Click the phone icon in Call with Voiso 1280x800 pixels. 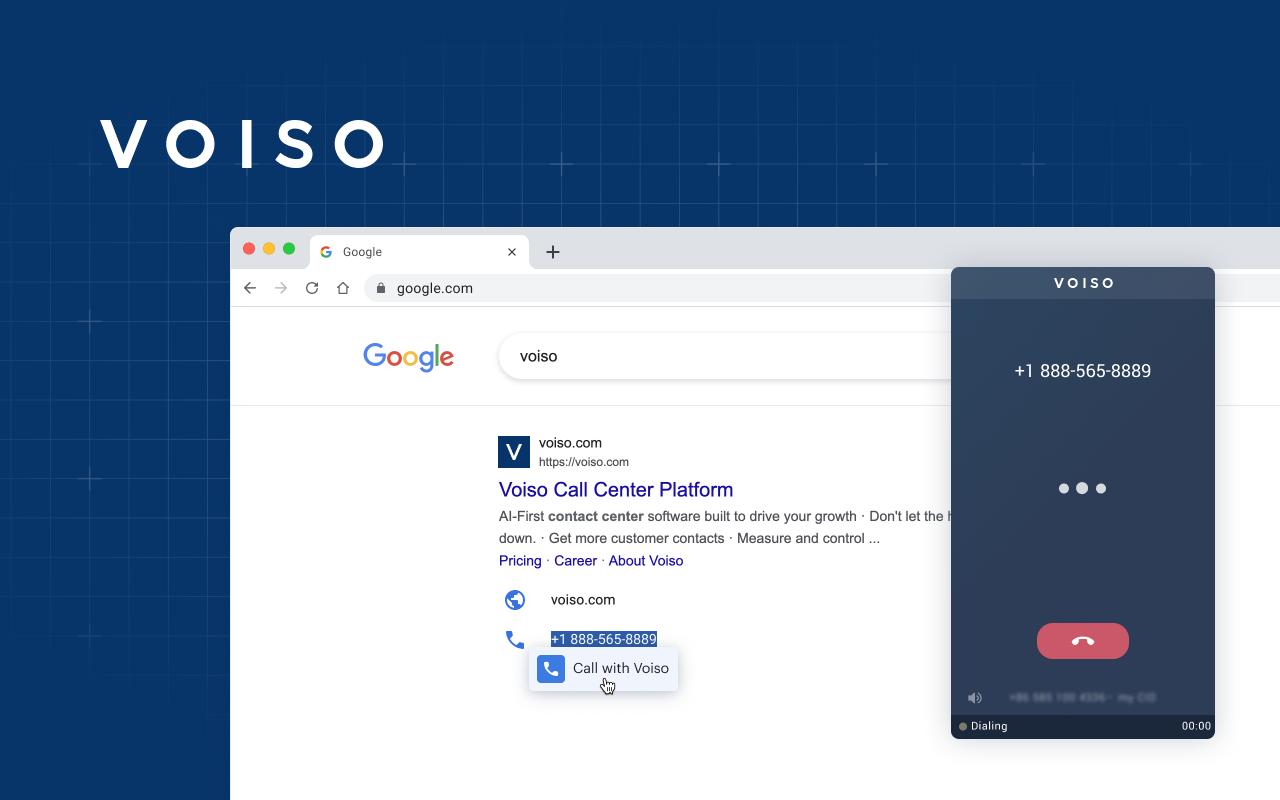(551, 669)
